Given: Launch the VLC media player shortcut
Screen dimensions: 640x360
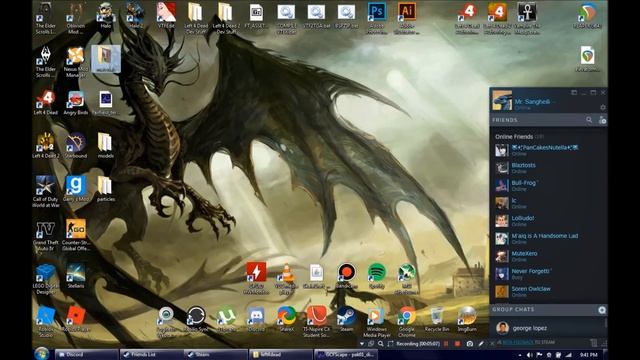Looking at the screenshot, I should point(287,279).
